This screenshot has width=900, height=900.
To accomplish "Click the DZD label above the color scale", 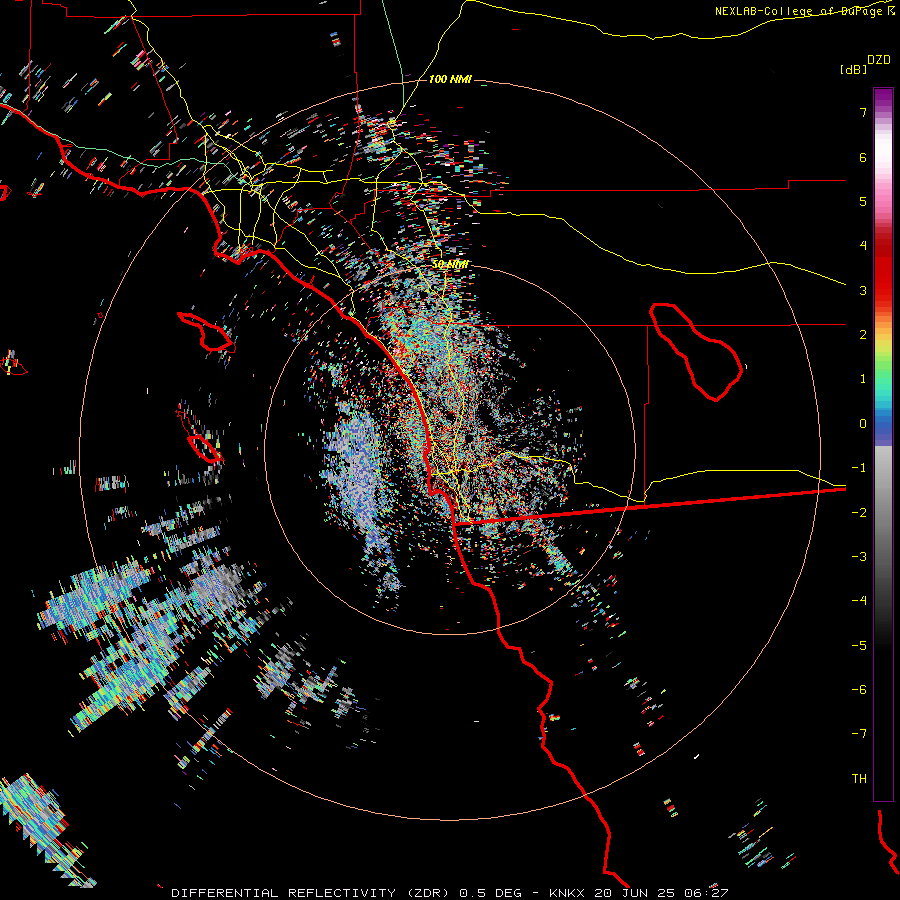I will [879, 60].
